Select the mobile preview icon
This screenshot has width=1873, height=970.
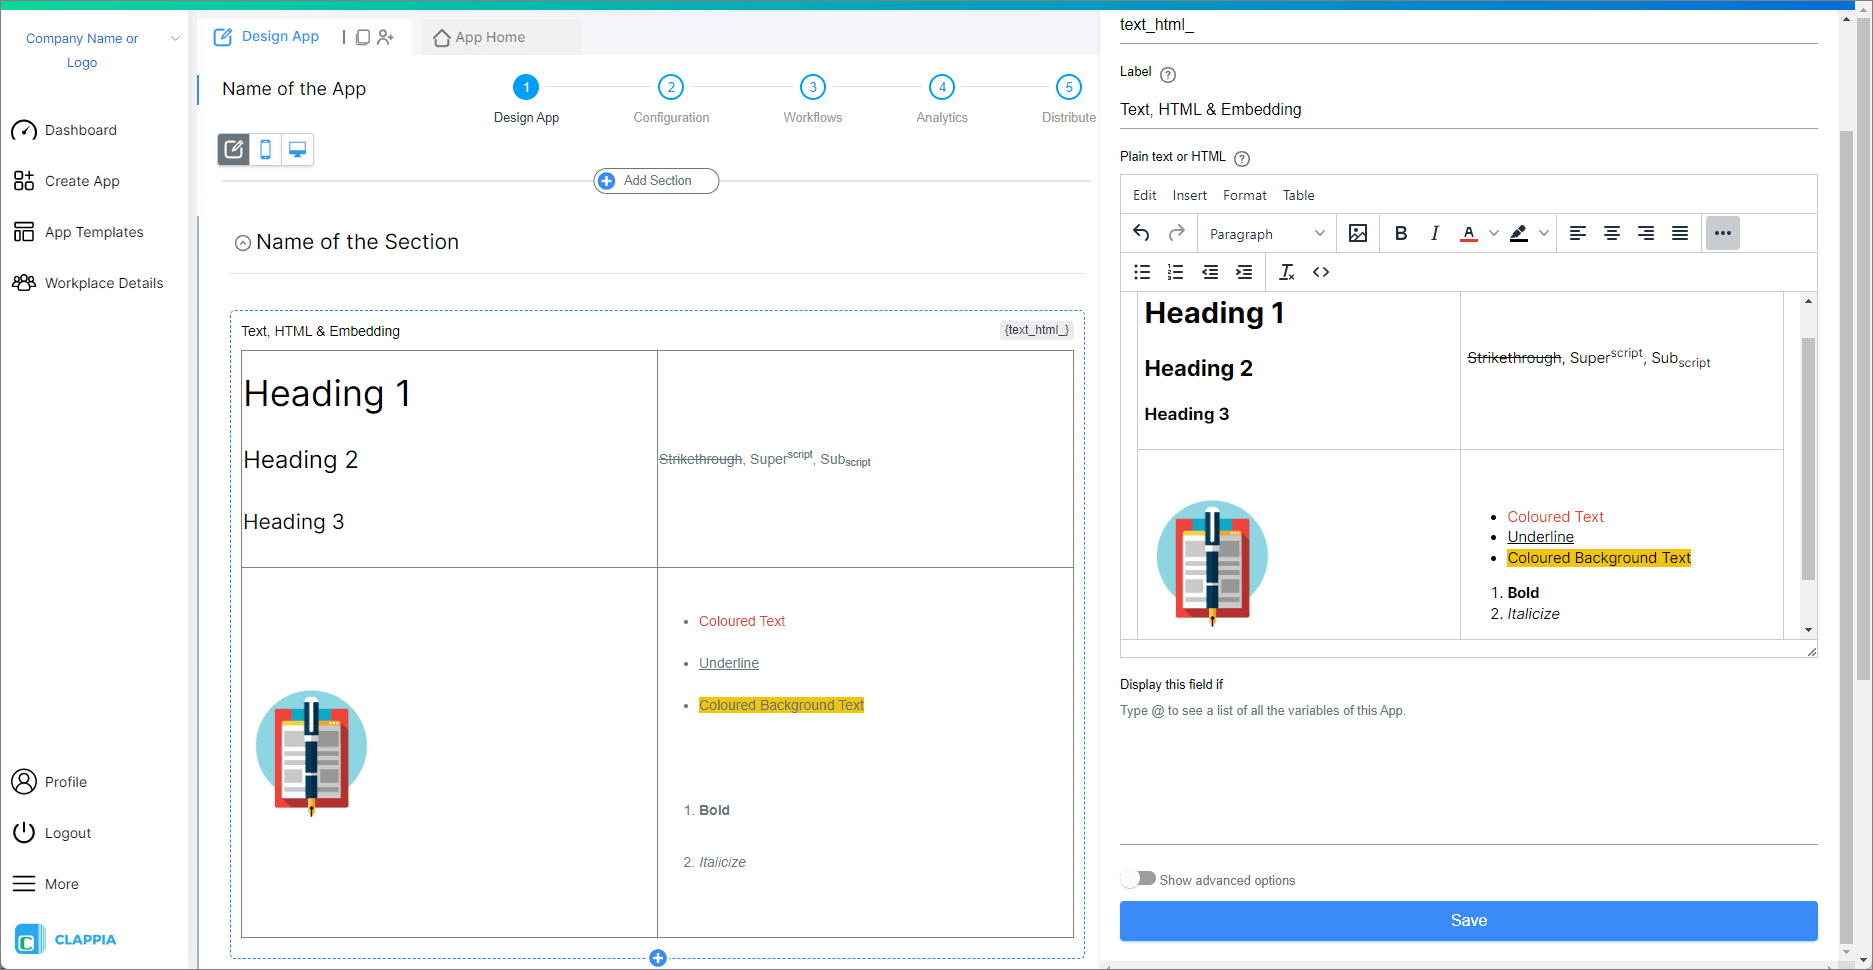[265, 149]
